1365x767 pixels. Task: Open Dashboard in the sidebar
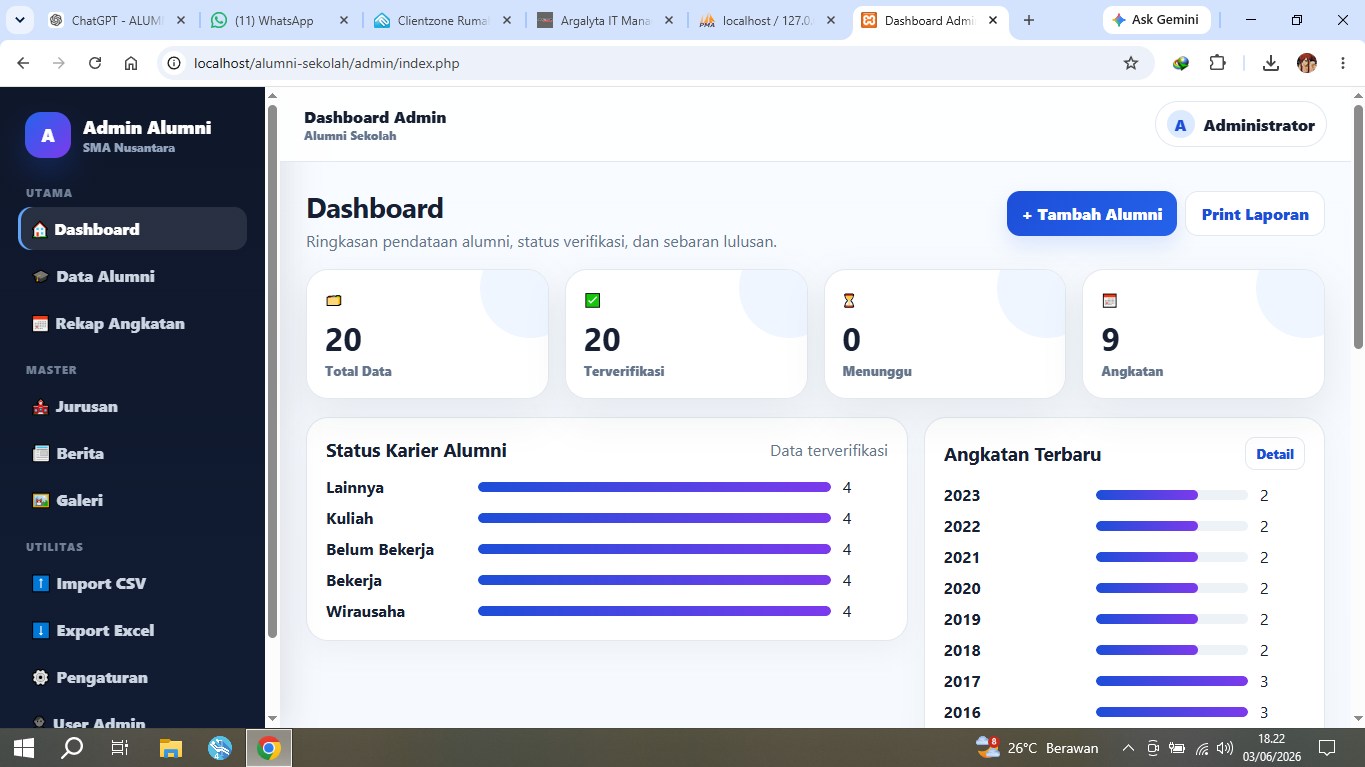pos(133,229)
